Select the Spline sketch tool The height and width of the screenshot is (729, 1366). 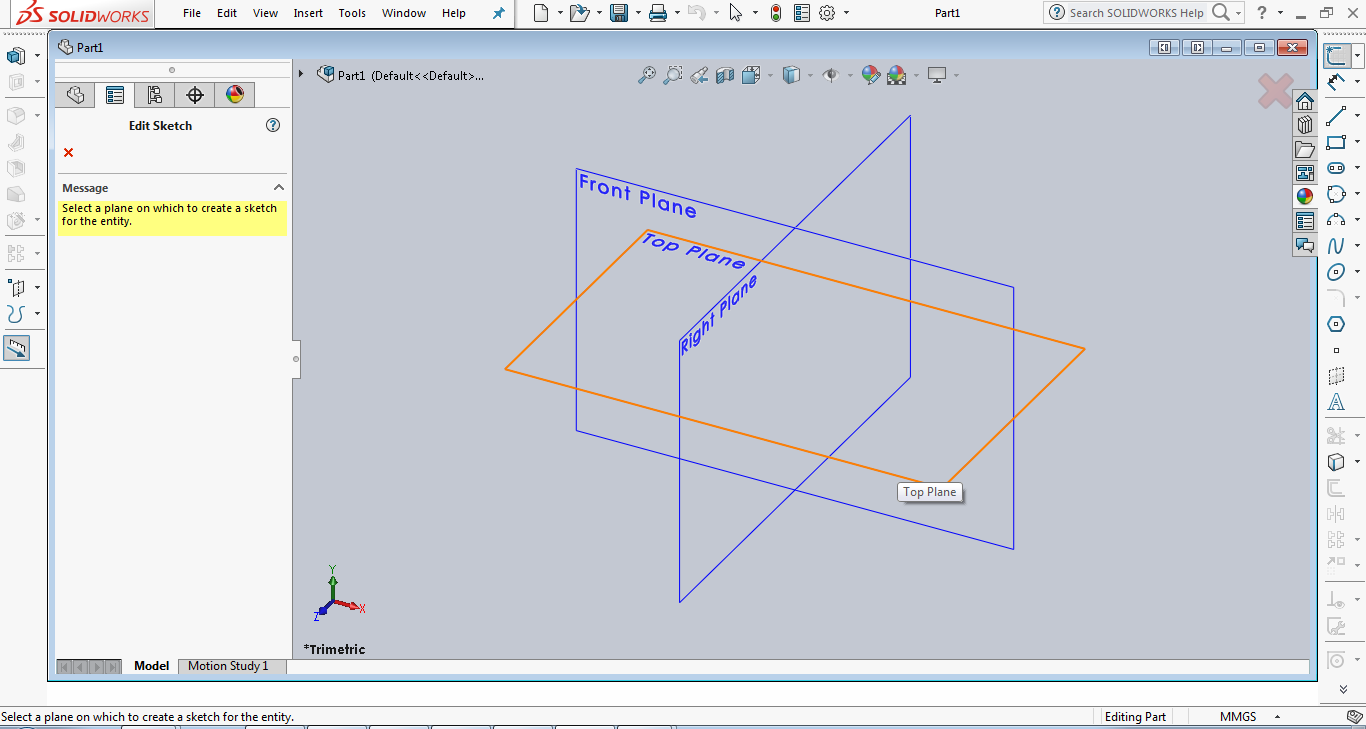coord(1336,246)
